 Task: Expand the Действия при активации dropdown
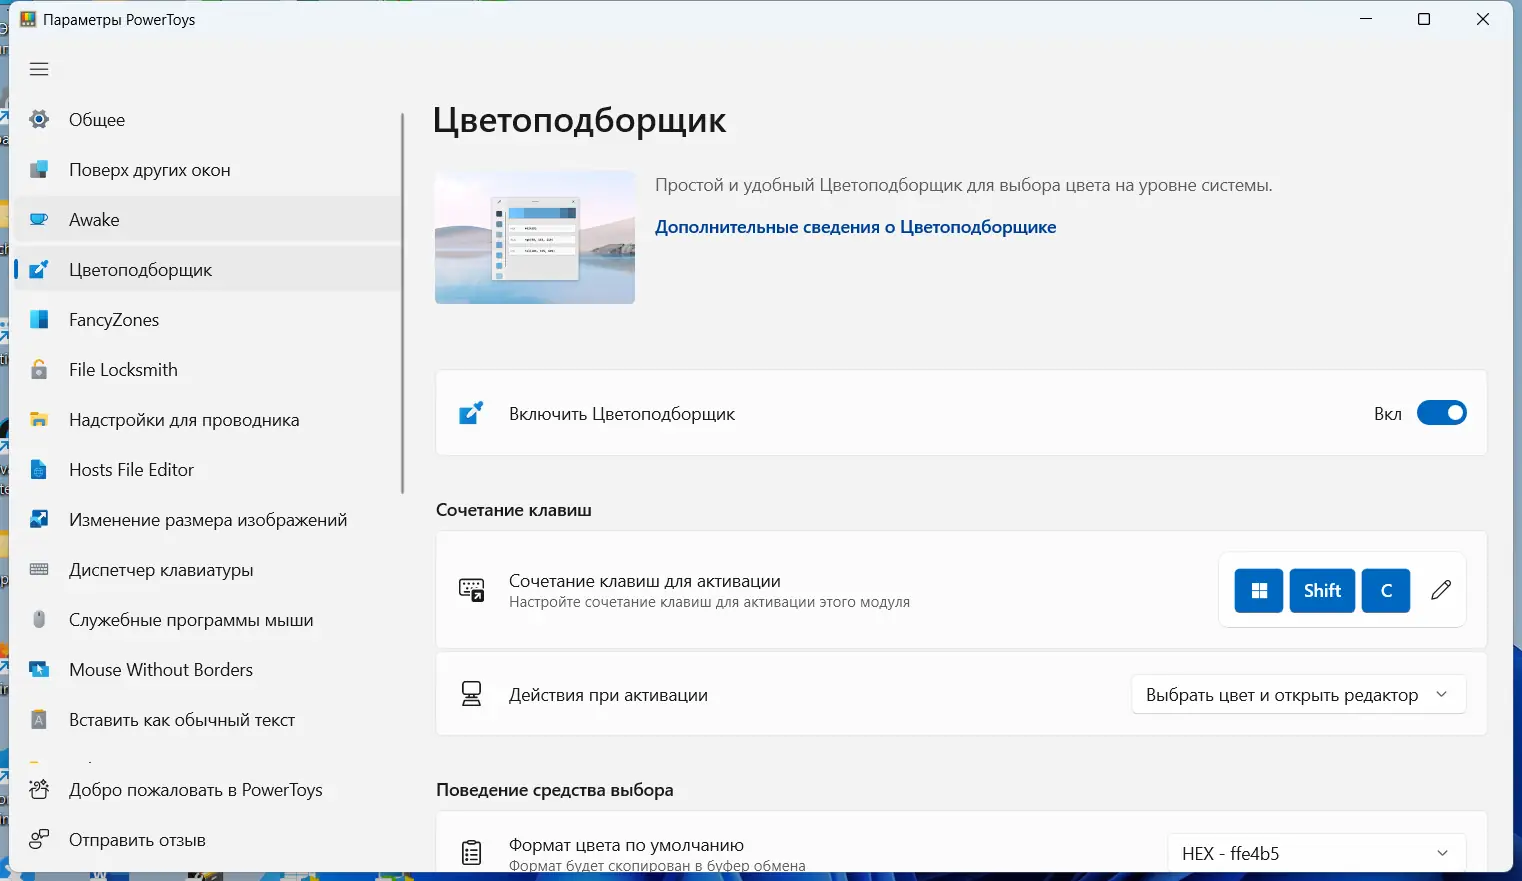tap(1299, 695)
